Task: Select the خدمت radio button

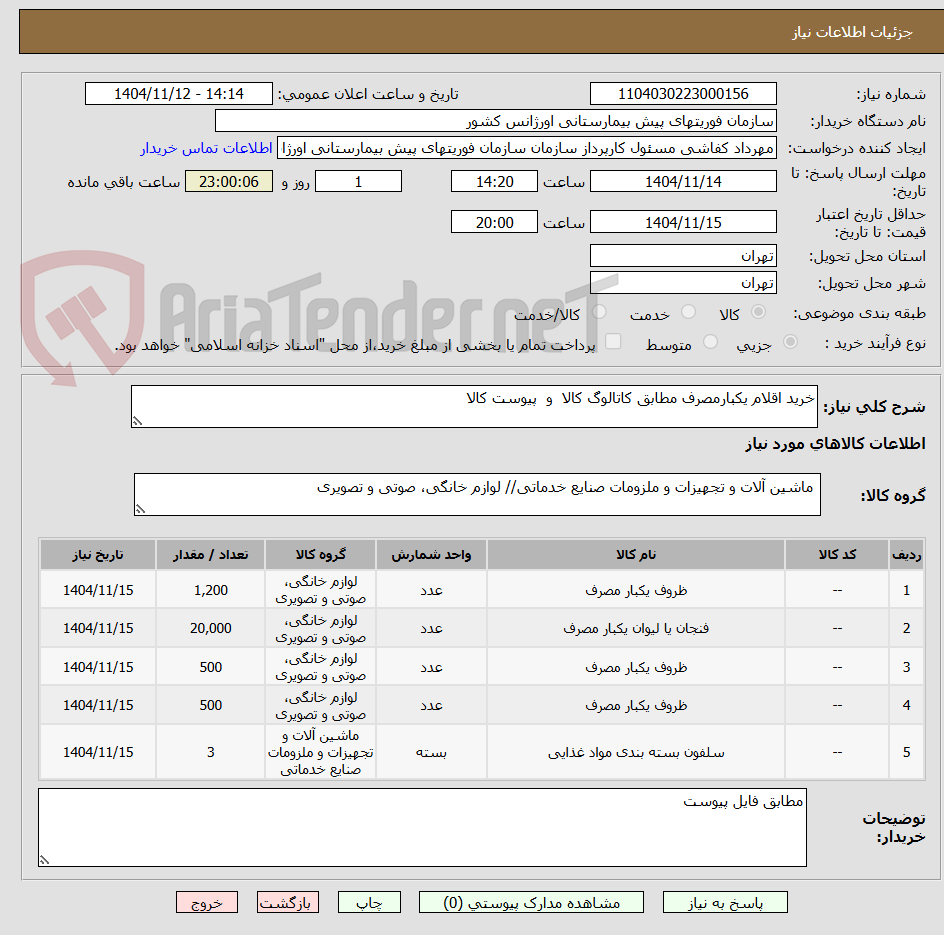Action: 688,312
